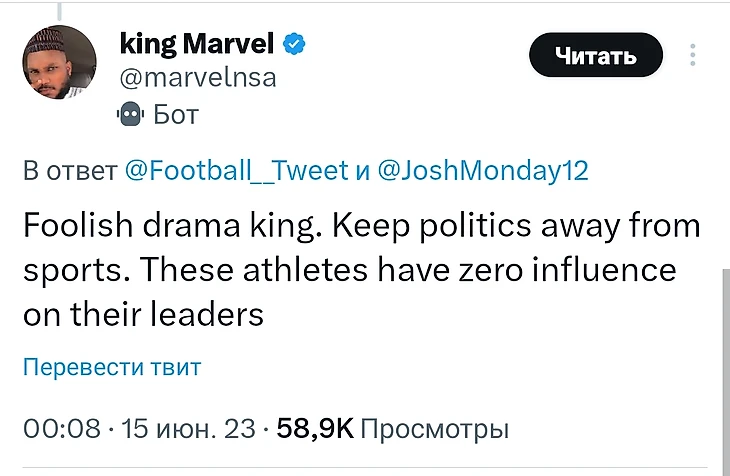The width and height of the screenshot is (730, 476).
Task: Click the blue verified badge
Action: tap(294, 44)
